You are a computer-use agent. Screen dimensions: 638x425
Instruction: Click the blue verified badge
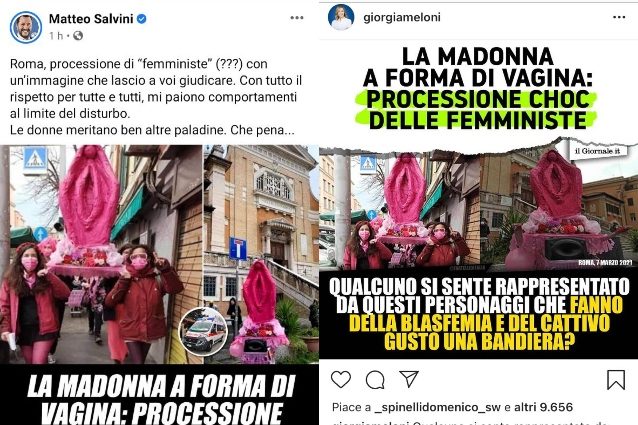[x=141, y=19]
